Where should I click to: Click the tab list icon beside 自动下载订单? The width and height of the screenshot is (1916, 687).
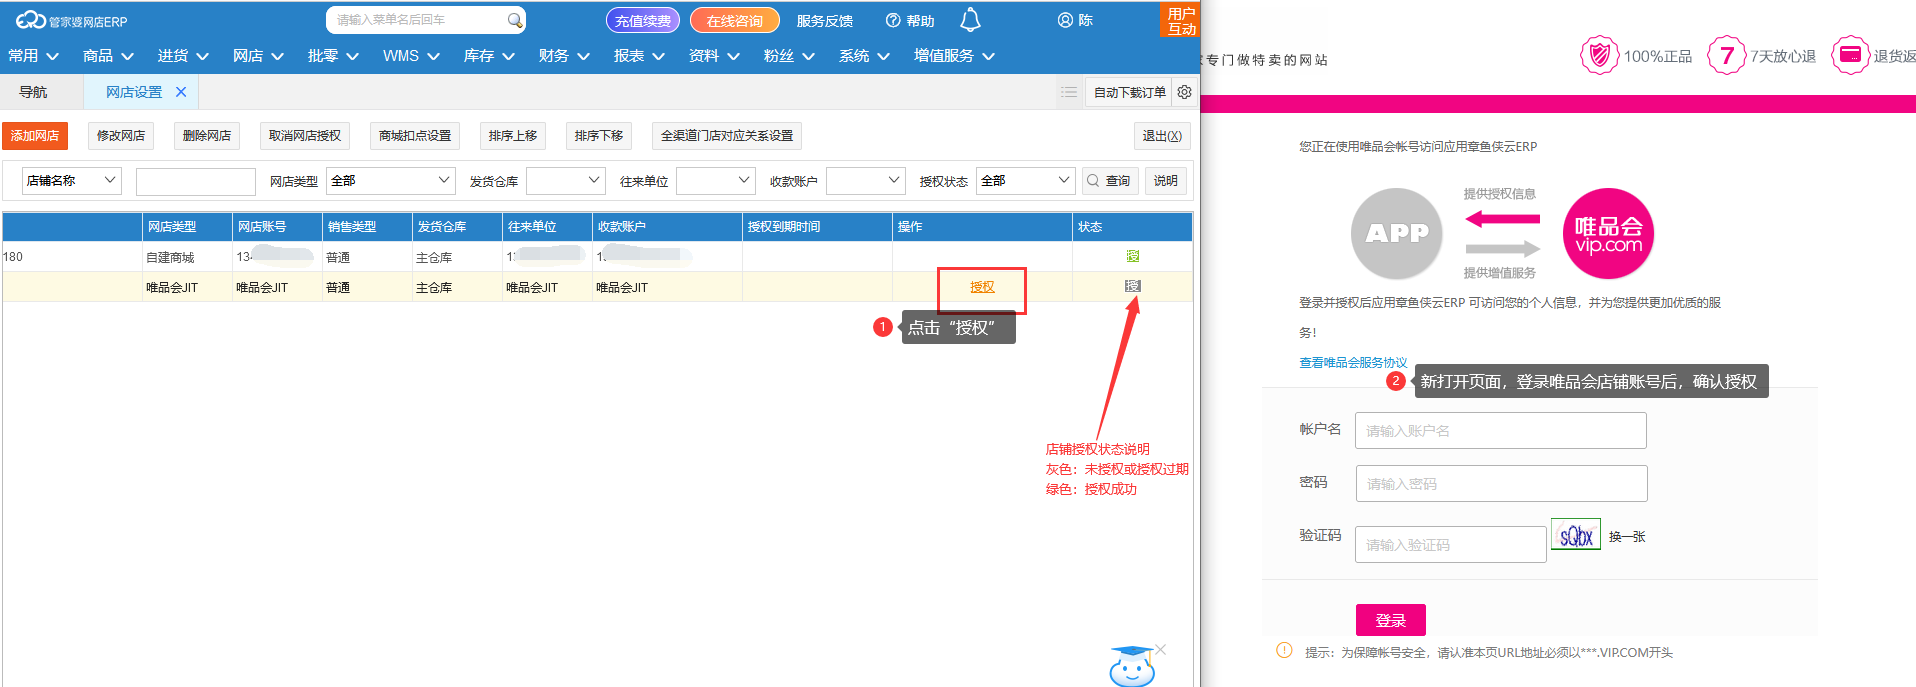pyautogui.click(x=1069, y=92)
